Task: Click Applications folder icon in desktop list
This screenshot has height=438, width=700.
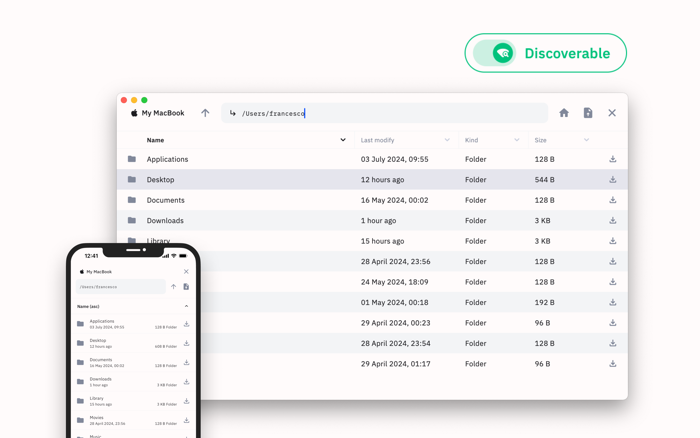Action: 132,159
